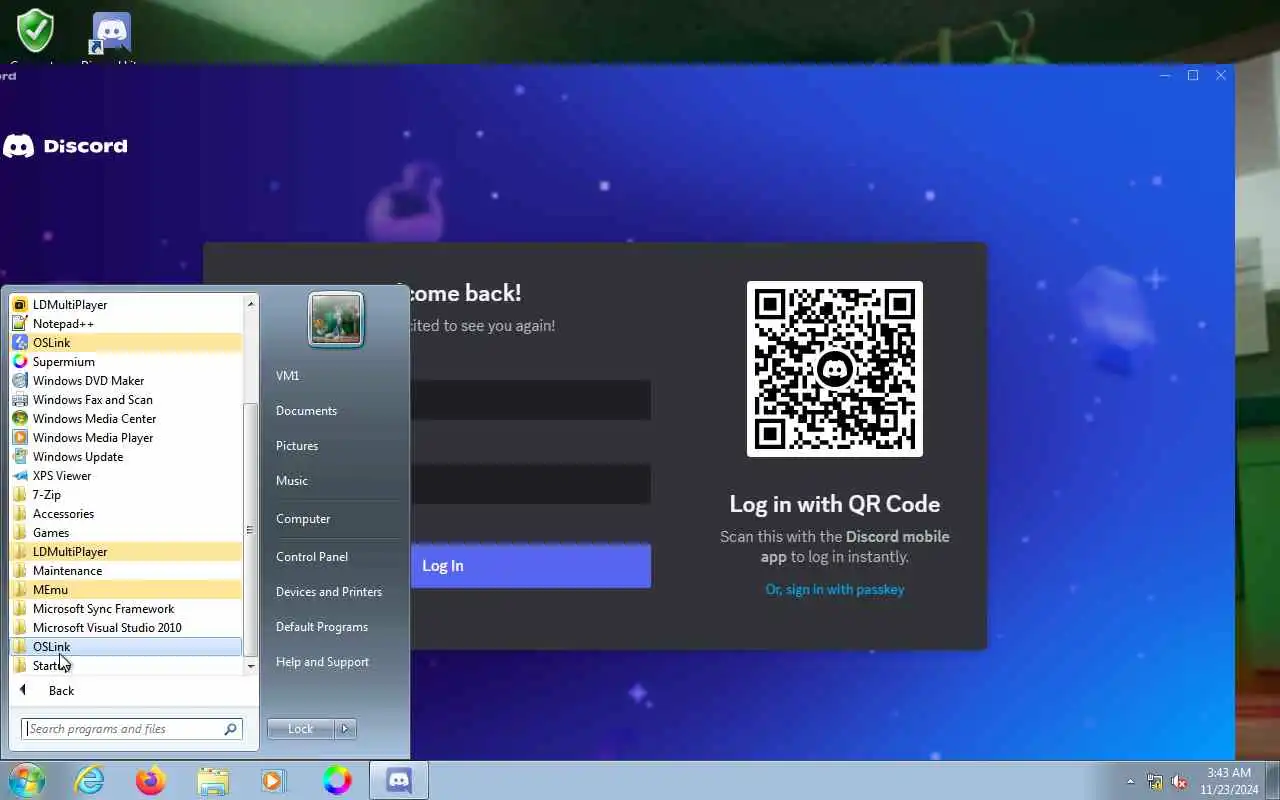
Task: Expand the 7-Zip folder
Action: point(126,494)
